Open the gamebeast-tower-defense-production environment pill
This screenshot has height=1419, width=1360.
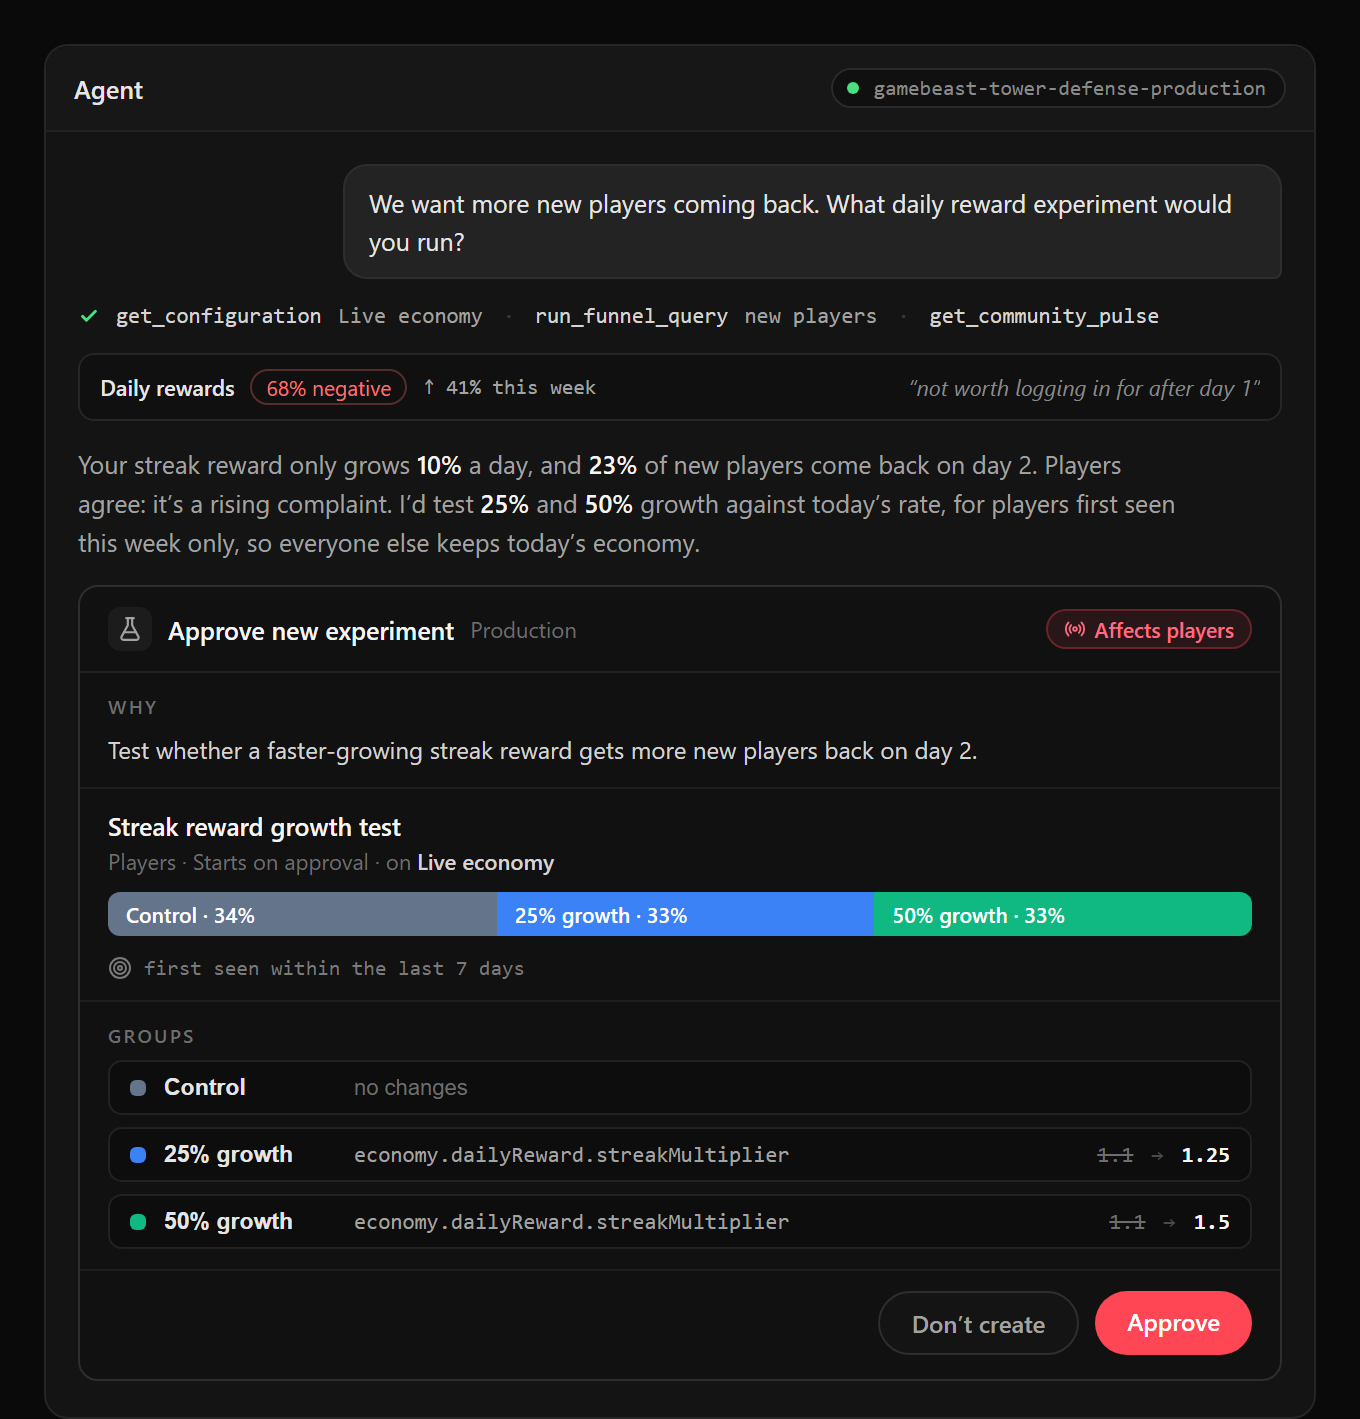1058,88
